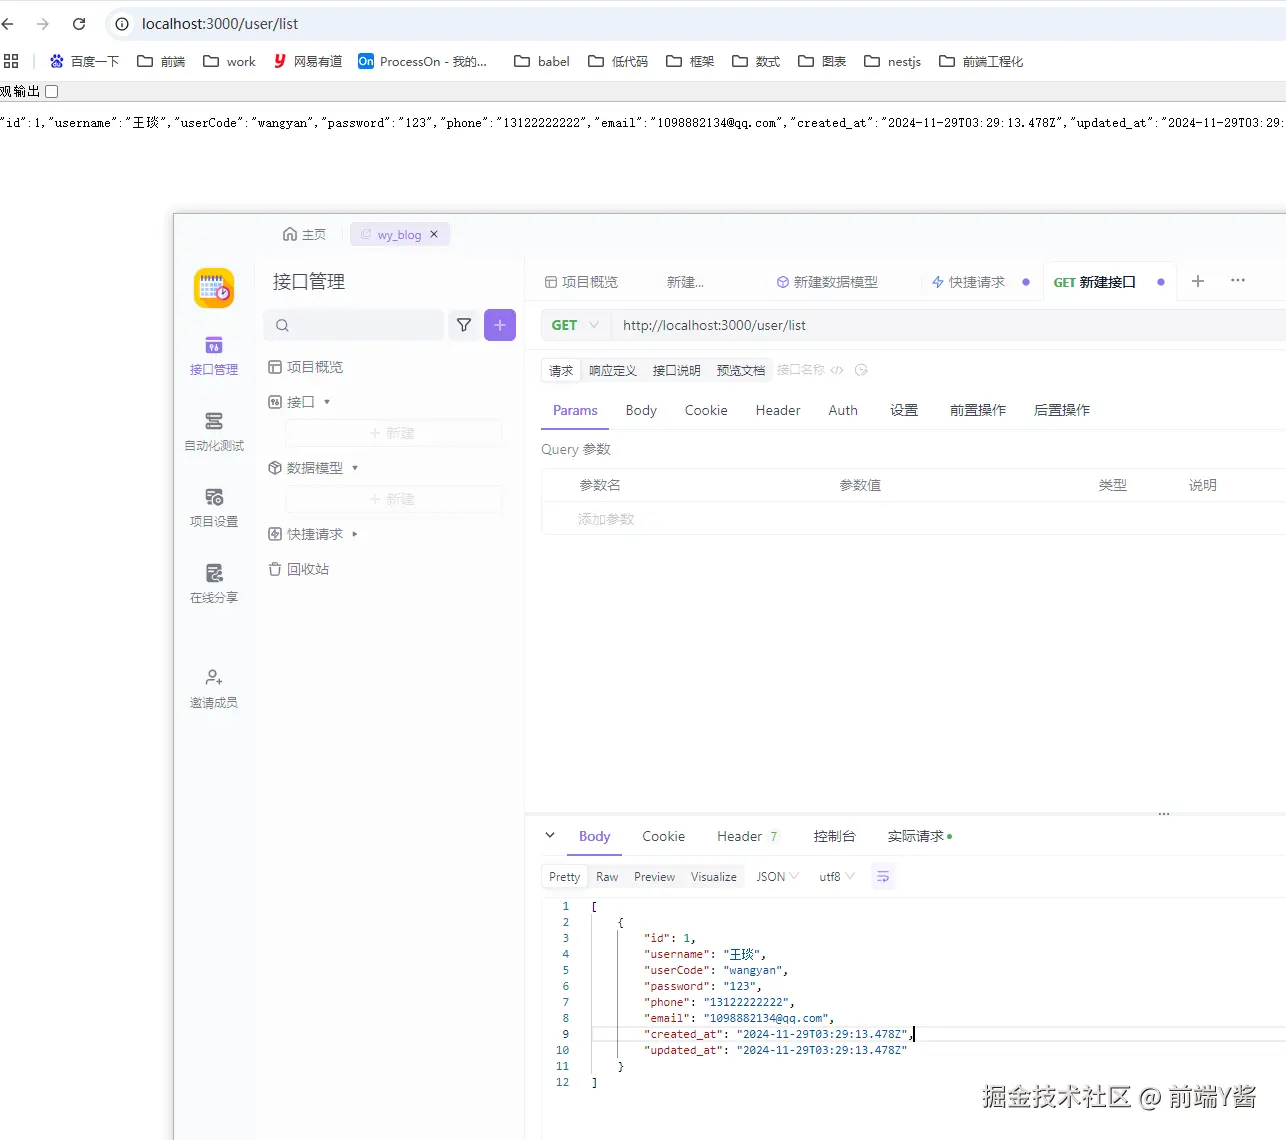Open the 后置操作 tab
The image size is (1286, 1140).
[x=1062, y=410]
